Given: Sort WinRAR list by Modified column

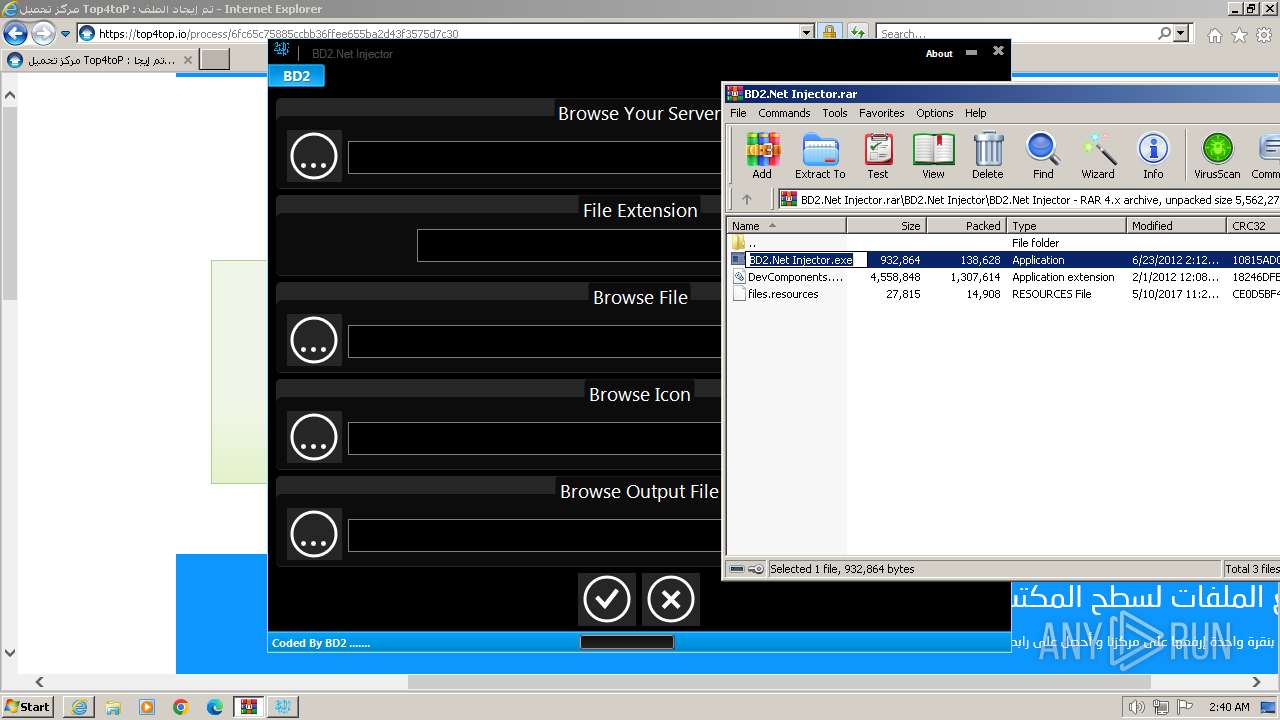Looking at the screenshot, I should (1176, 226).
